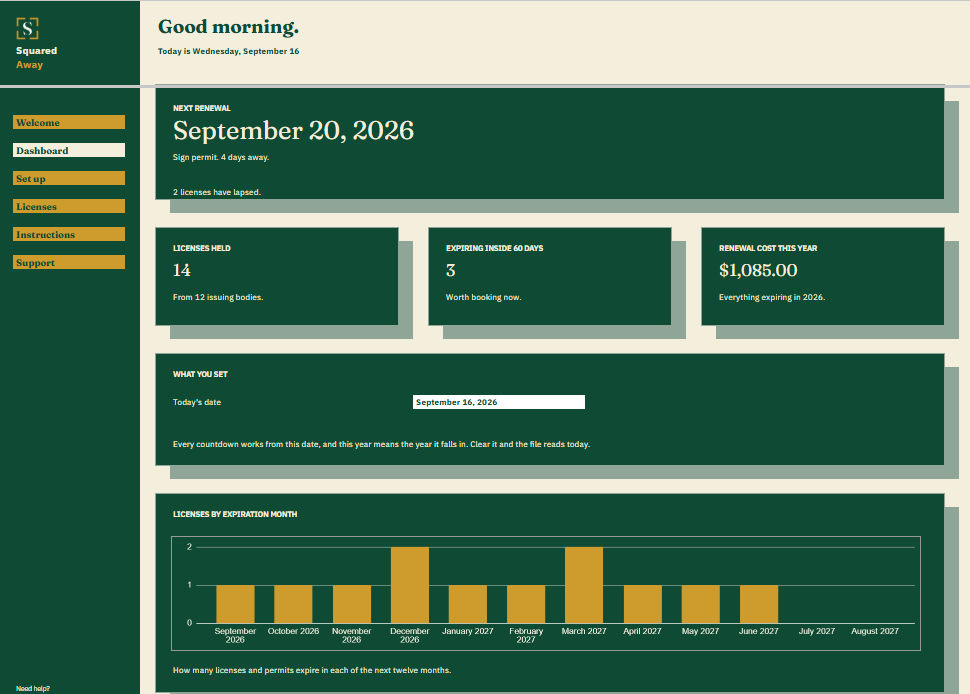970x694 pixels.
Task: Navigate to the Support section
Action: point(69,262)
